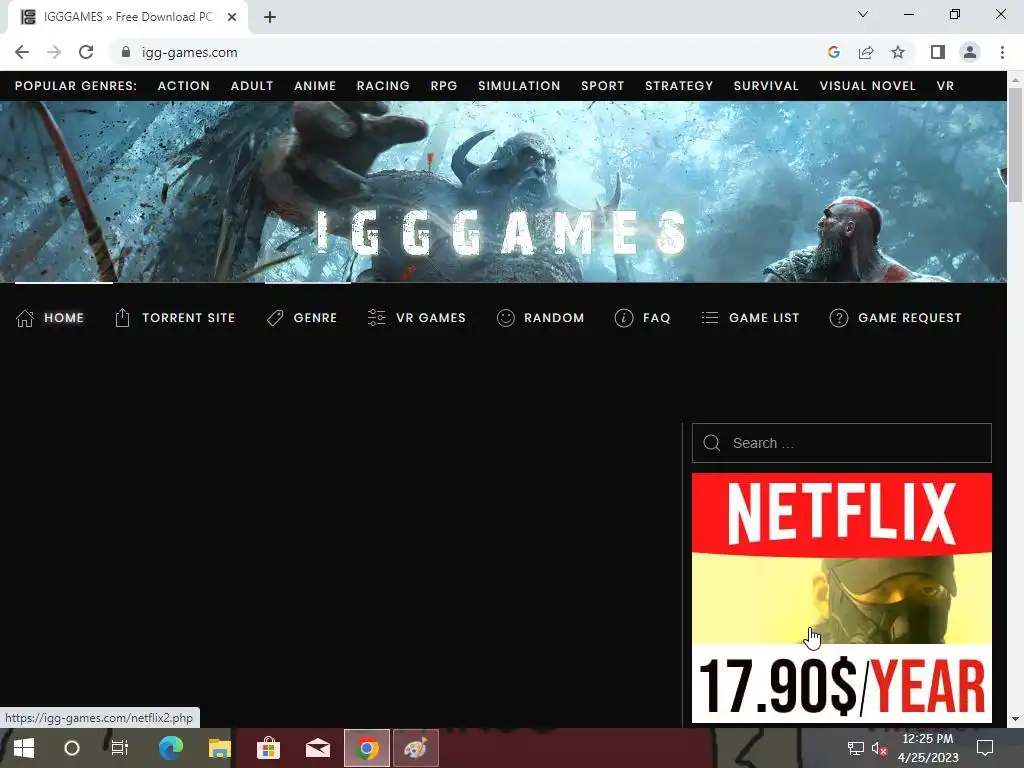Open the GENRE menu item
The image size is (1024, 768).
[x=315, y=318]
